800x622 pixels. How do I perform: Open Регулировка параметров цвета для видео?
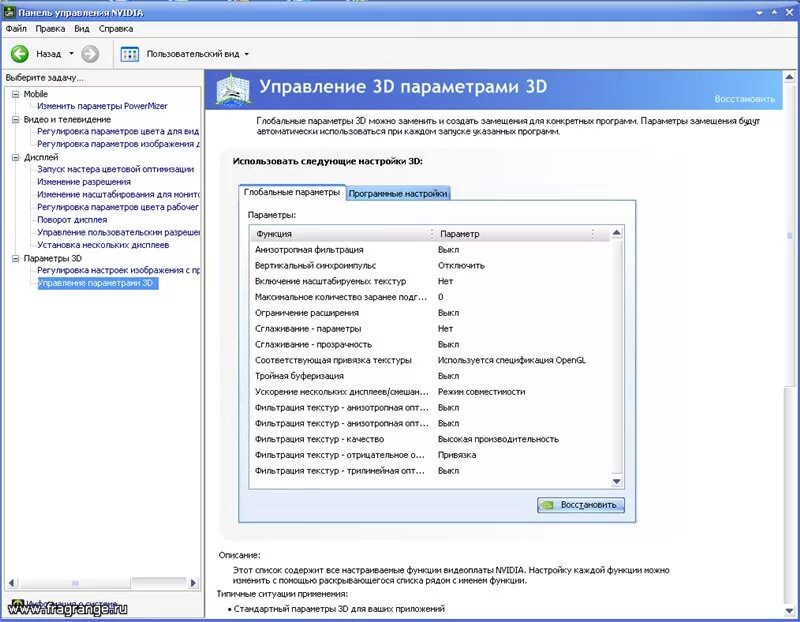tap(118, 131)
